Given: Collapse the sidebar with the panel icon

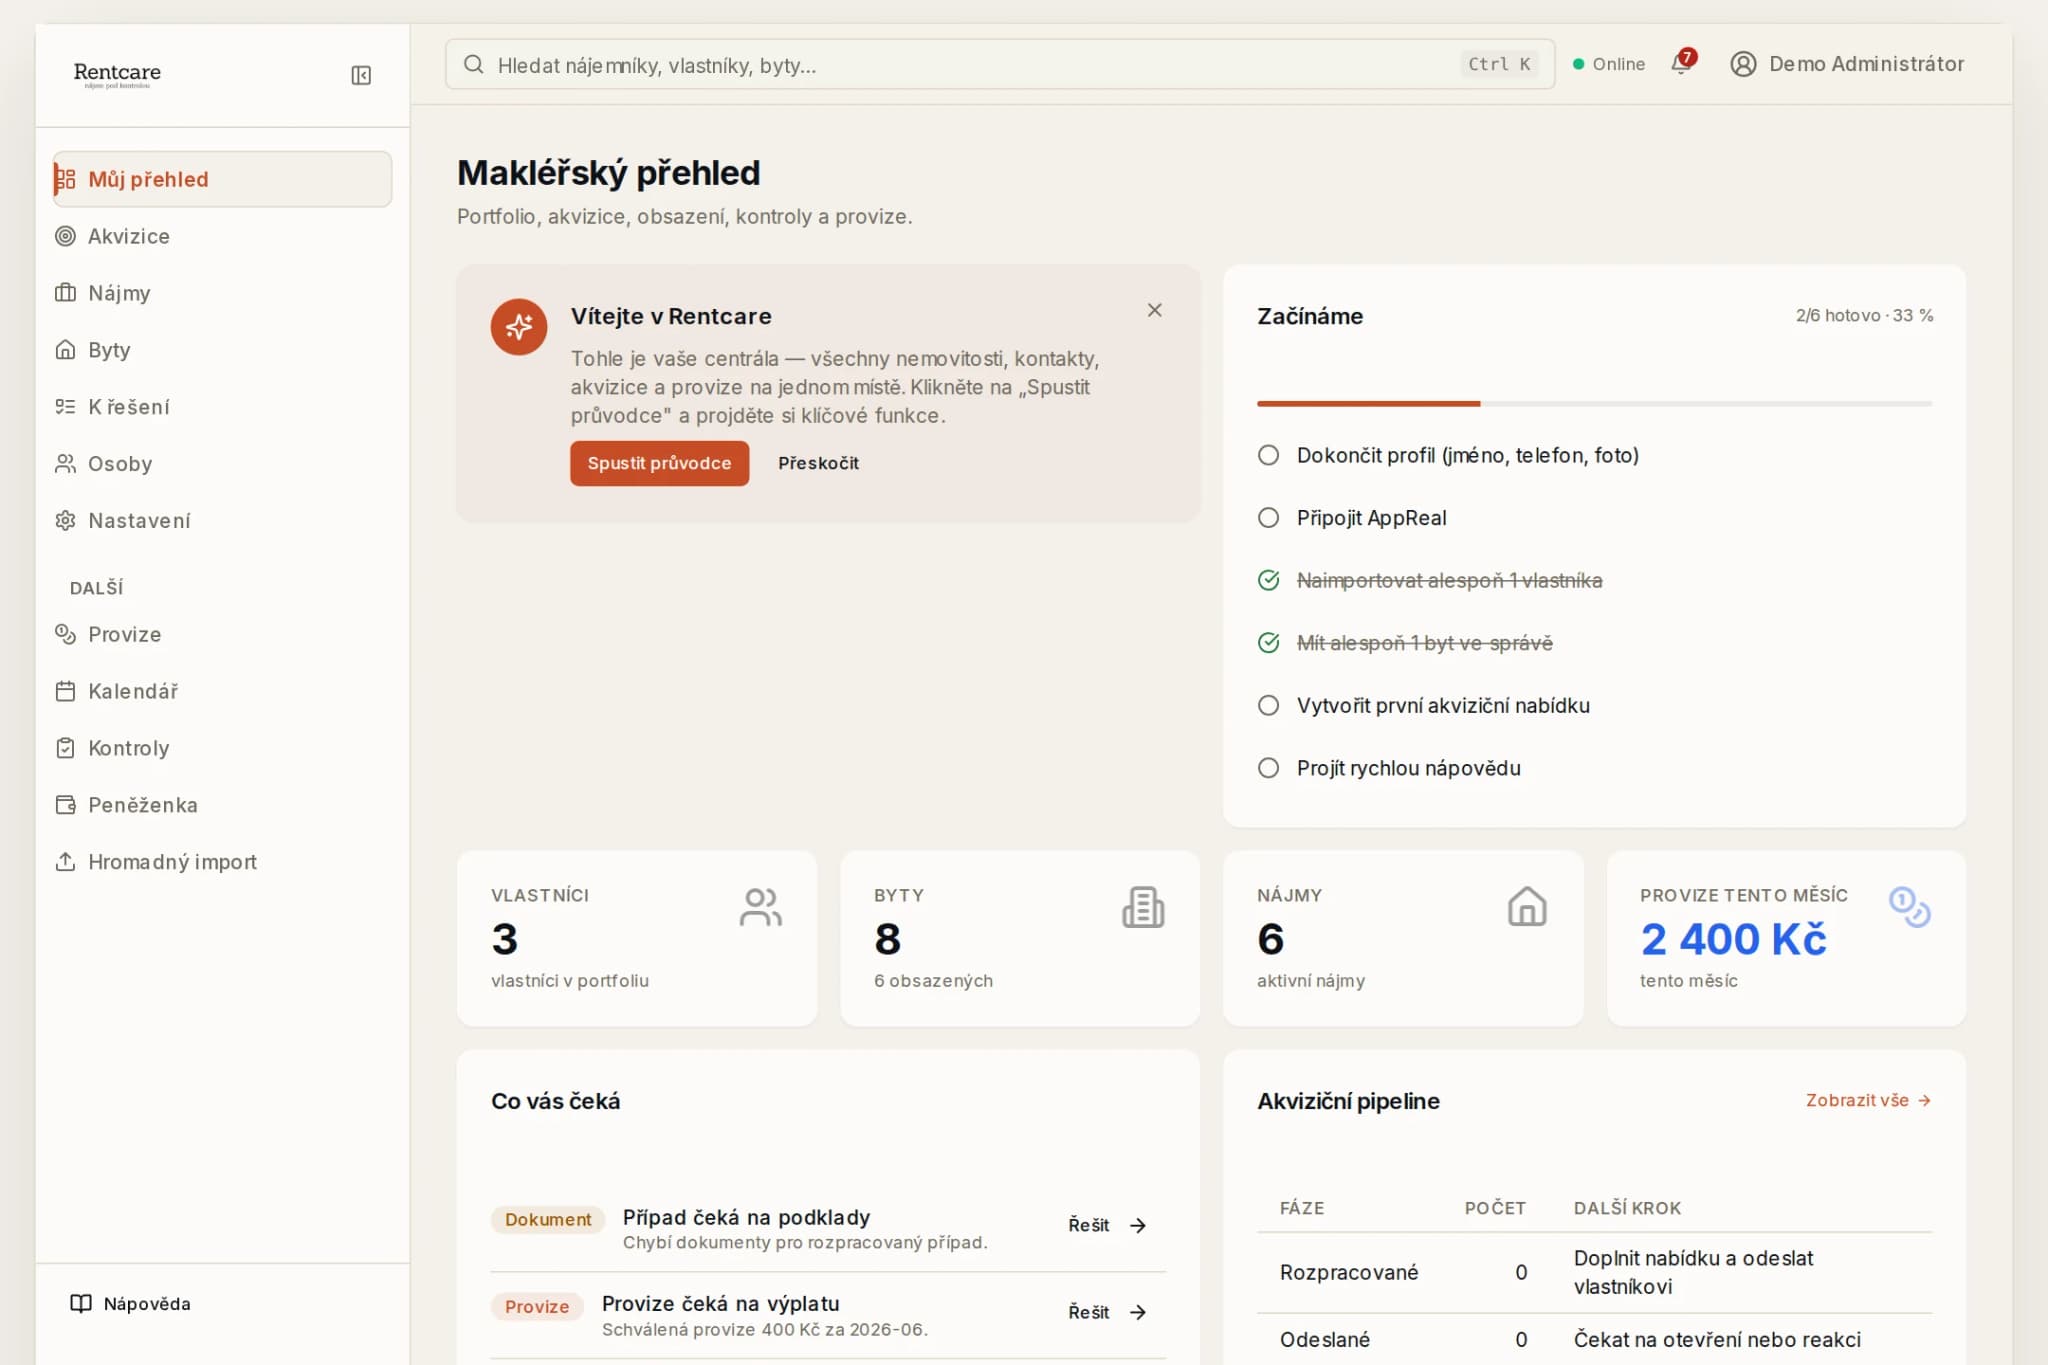Looking at the screenshot, I should (x=361, y=75).
